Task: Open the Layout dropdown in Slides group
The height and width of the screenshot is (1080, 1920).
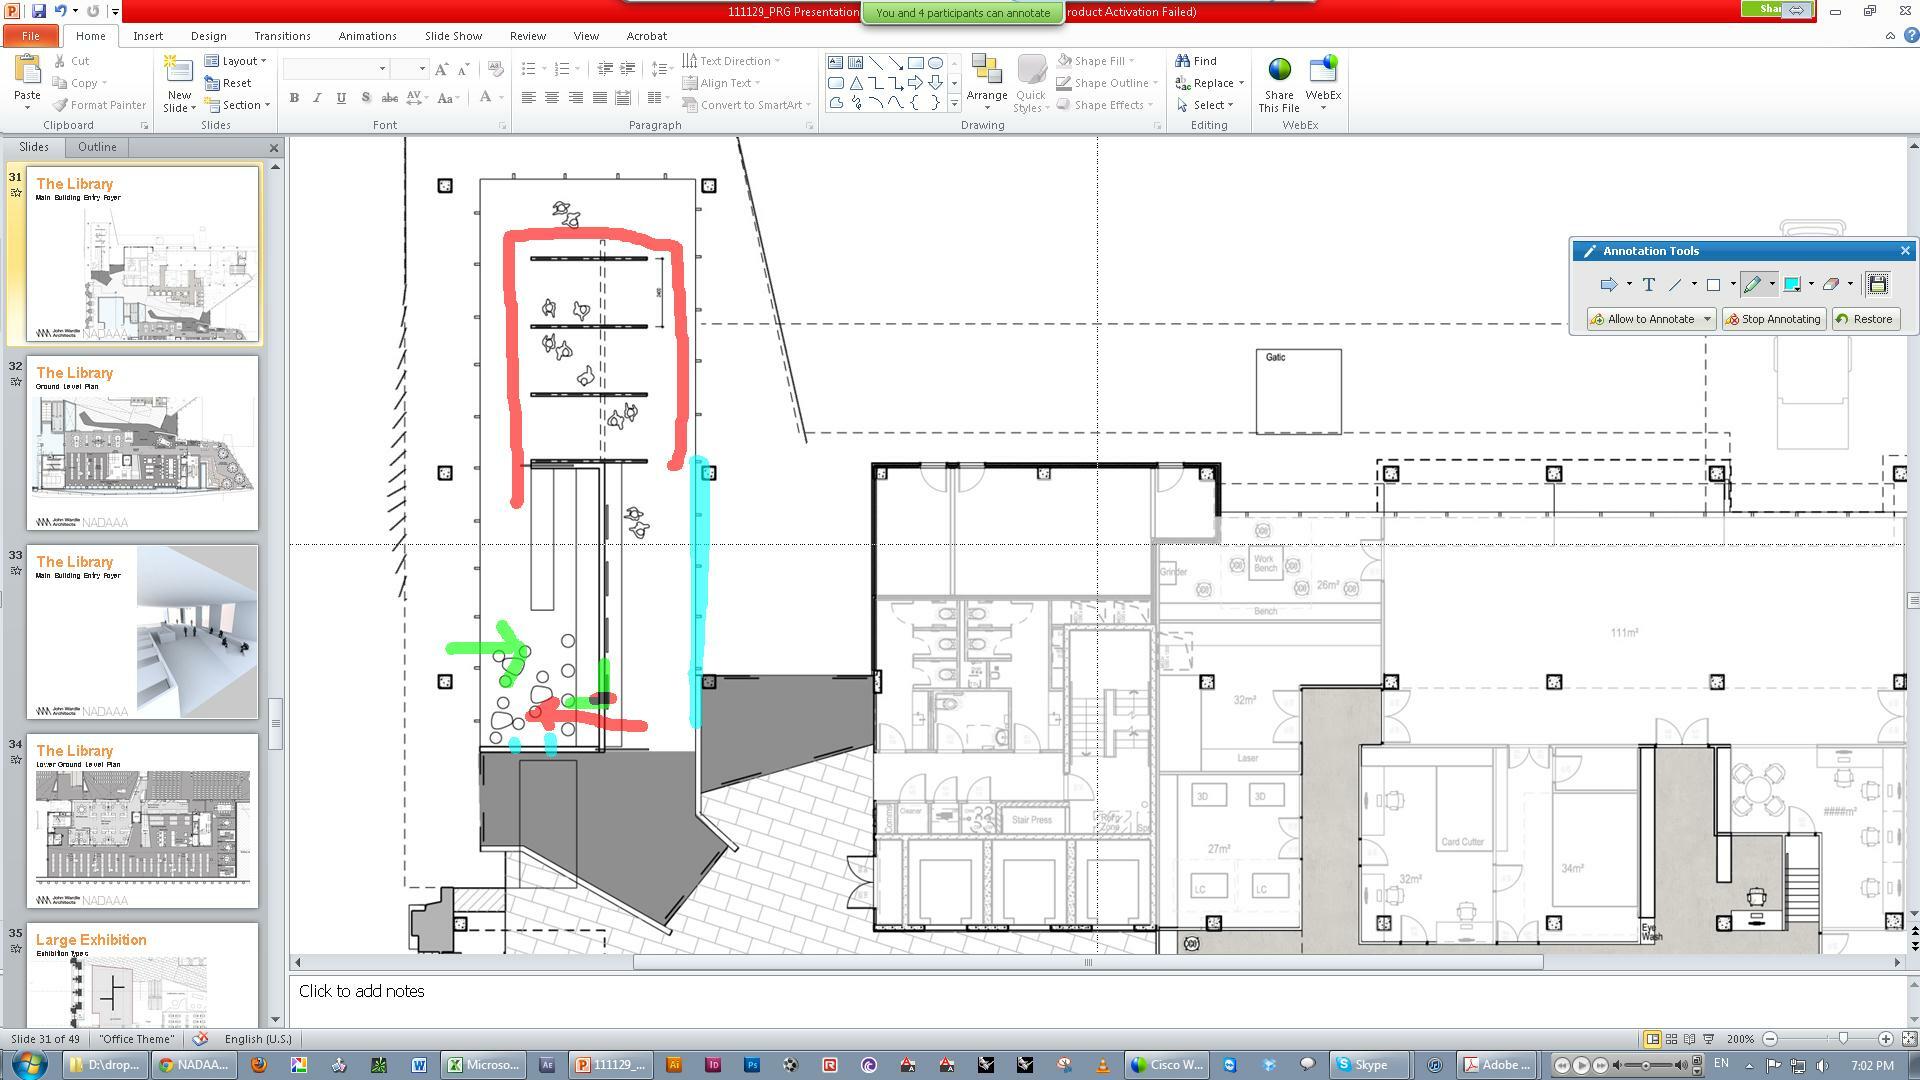Action: coord(236,61)
